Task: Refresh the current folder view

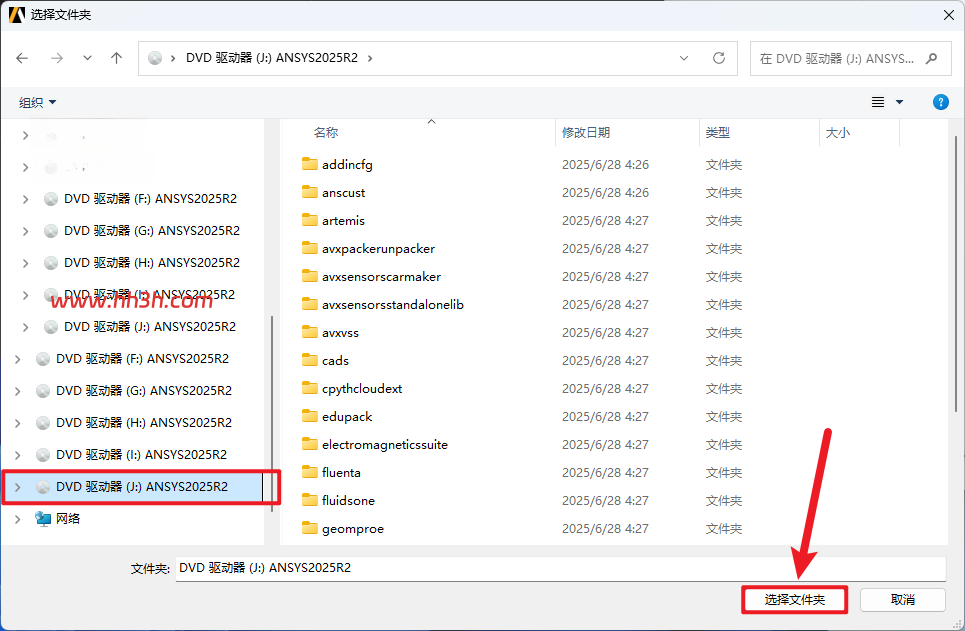Action: click(718, 58)
